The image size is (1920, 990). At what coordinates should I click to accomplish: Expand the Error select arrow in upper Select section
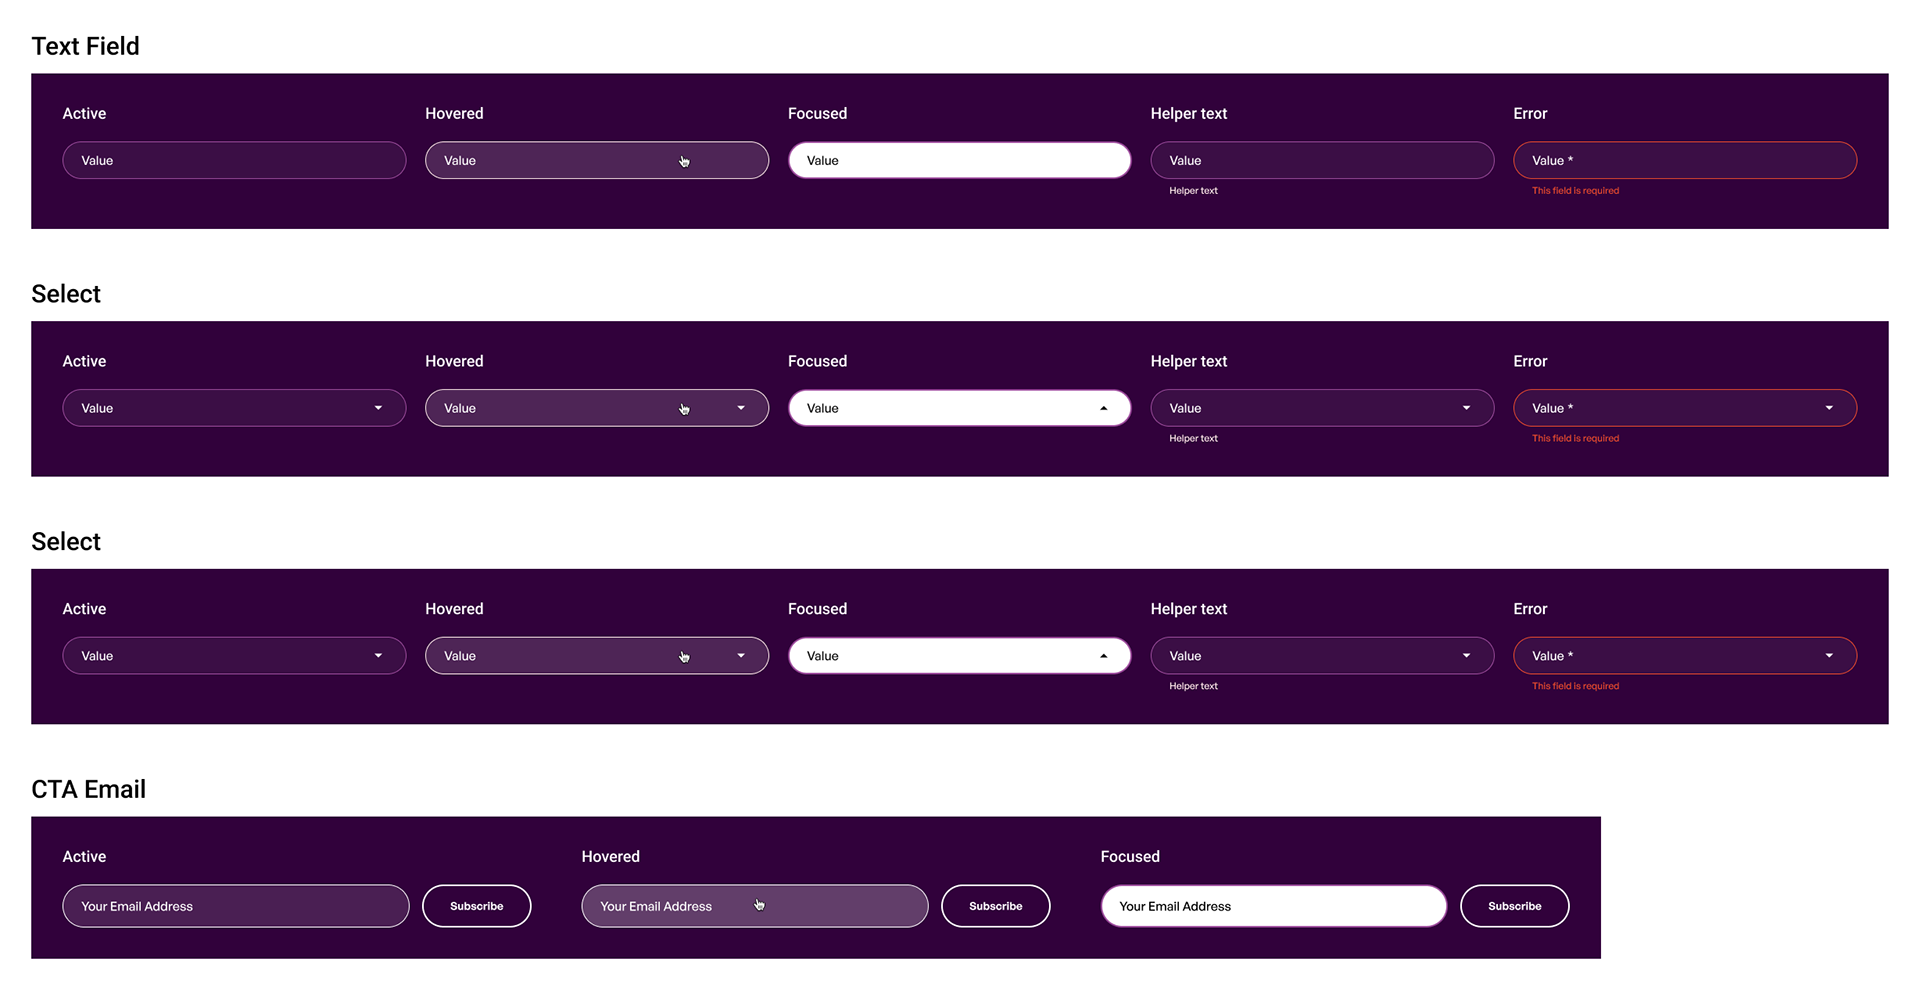(1829, 408)
